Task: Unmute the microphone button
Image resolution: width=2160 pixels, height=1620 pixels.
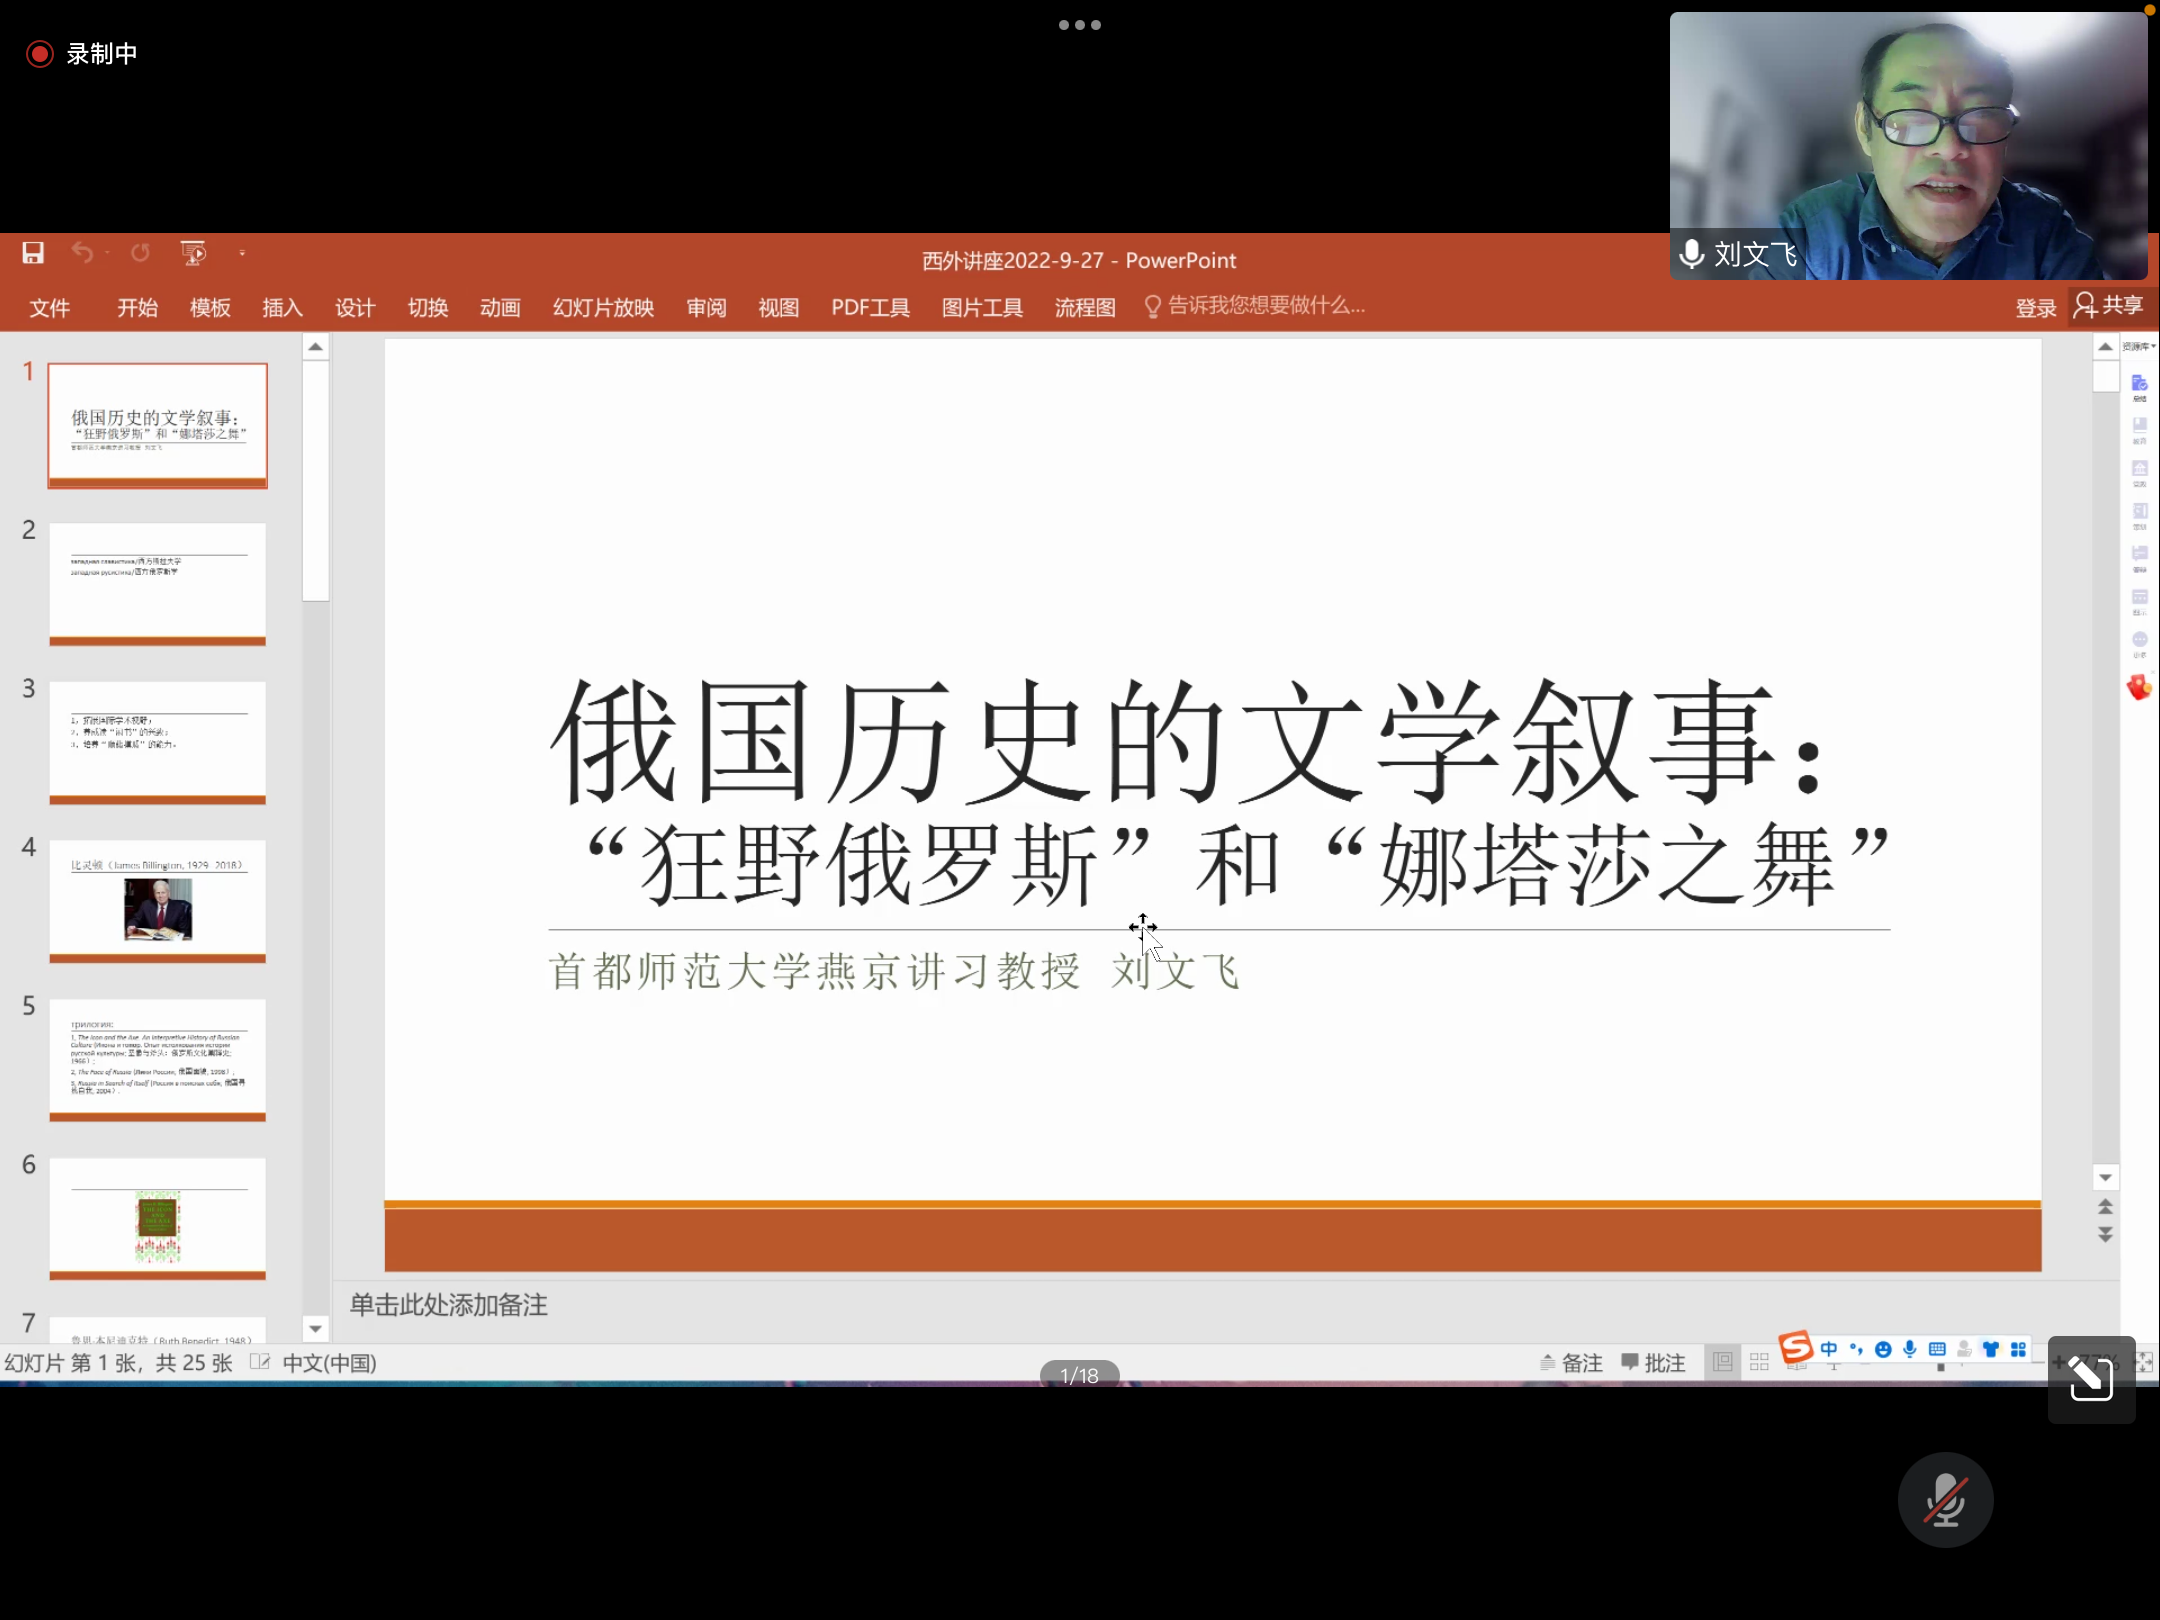Action: [x=1944, y=1499]
